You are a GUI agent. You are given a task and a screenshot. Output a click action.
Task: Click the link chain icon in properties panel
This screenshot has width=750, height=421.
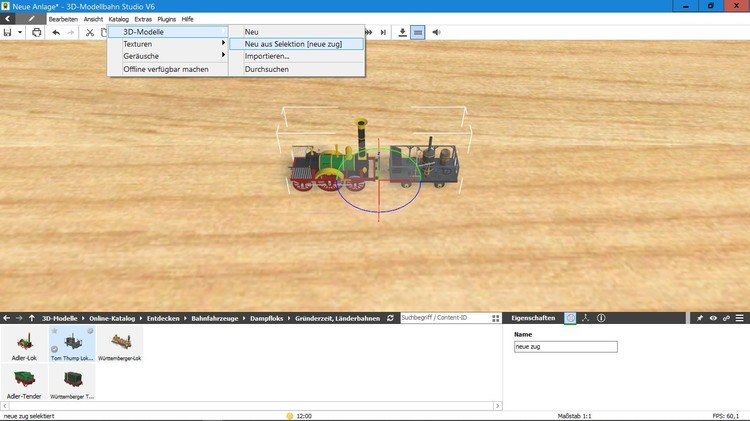(x=727, y=318)
